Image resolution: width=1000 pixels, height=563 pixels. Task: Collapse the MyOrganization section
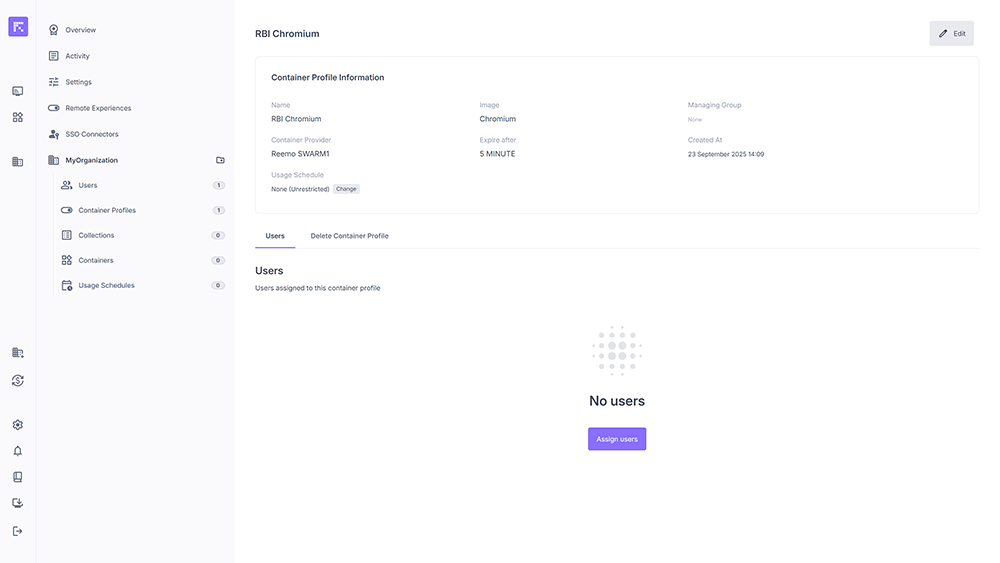click(91, 160)
